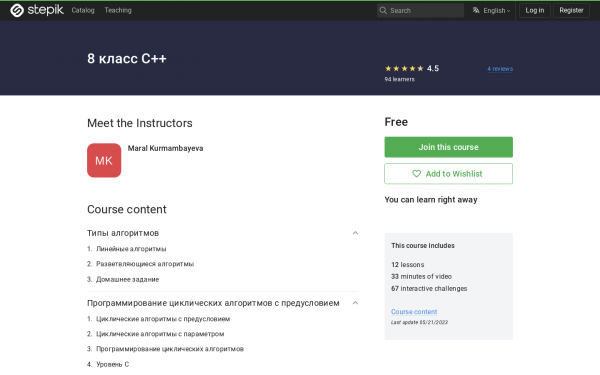
Task: Click You can learn right away text
Action: (x=431, y=200)
